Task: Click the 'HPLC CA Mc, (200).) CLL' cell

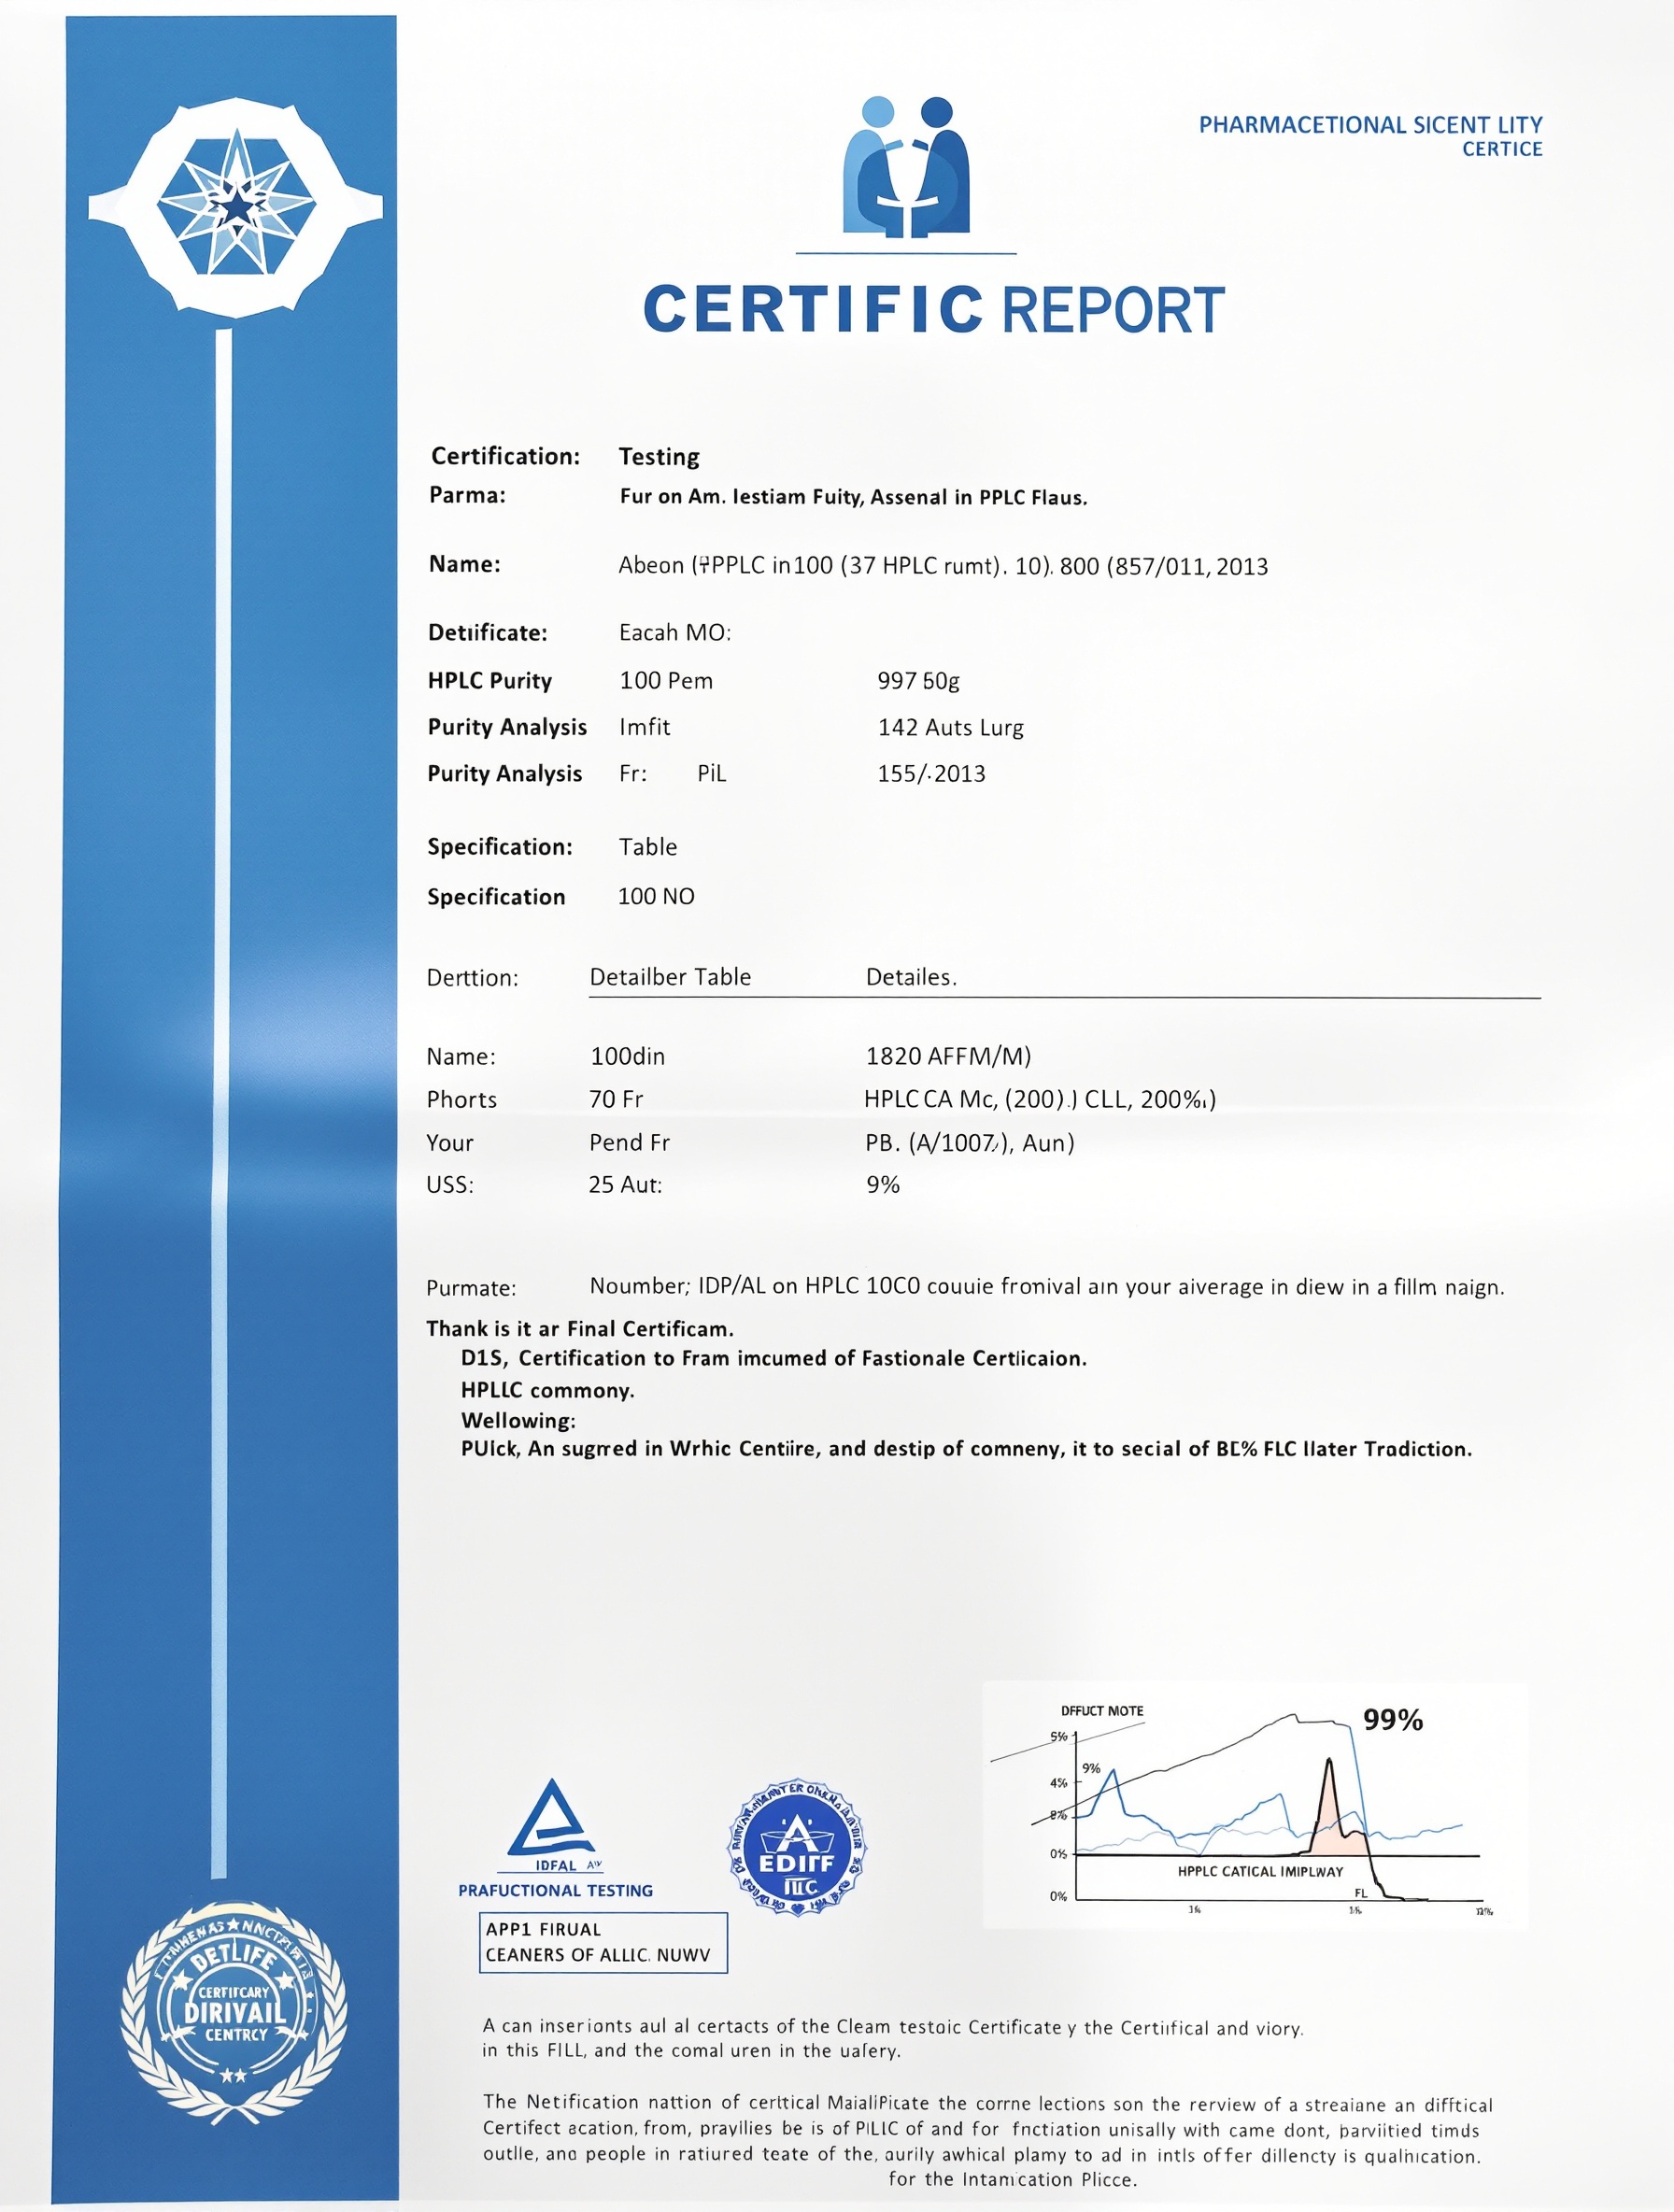Action: click(x=1039, y=1100)
